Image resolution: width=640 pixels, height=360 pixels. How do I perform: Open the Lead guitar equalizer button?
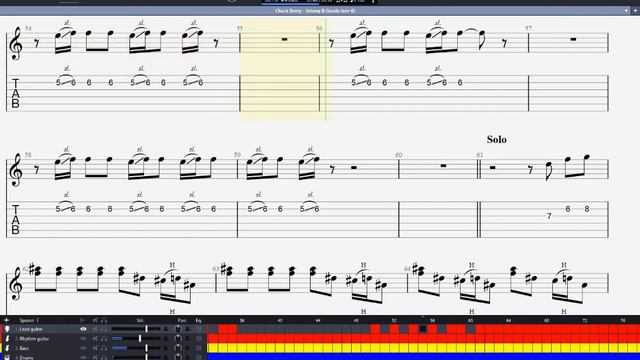[199, 329]
